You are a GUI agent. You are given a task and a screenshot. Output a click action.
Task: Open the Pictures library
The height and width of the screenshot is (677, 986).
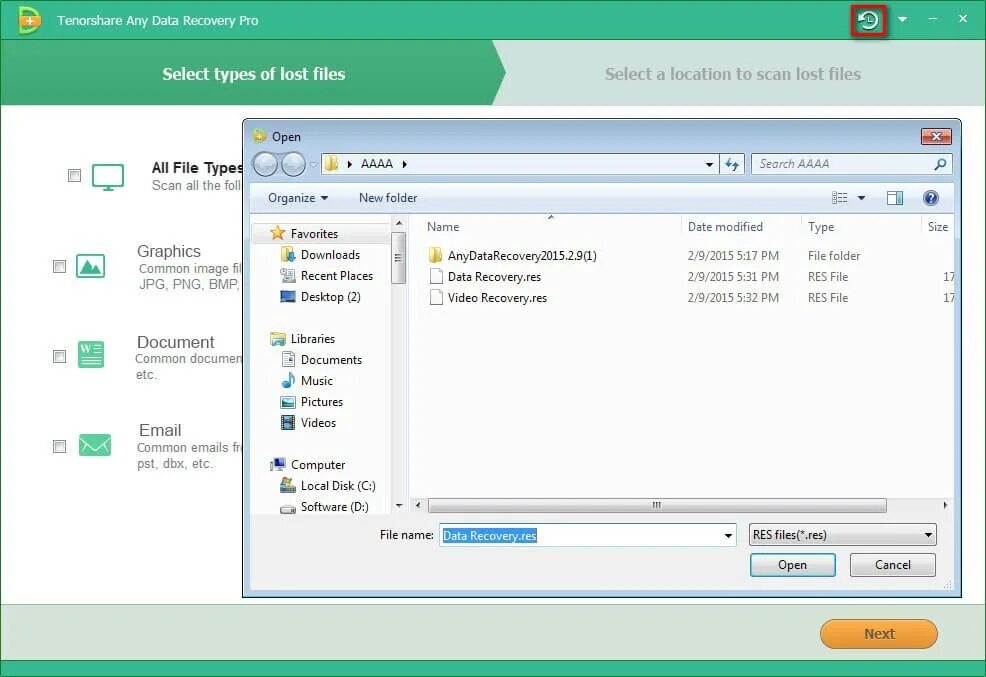click(x=321, y=402)
